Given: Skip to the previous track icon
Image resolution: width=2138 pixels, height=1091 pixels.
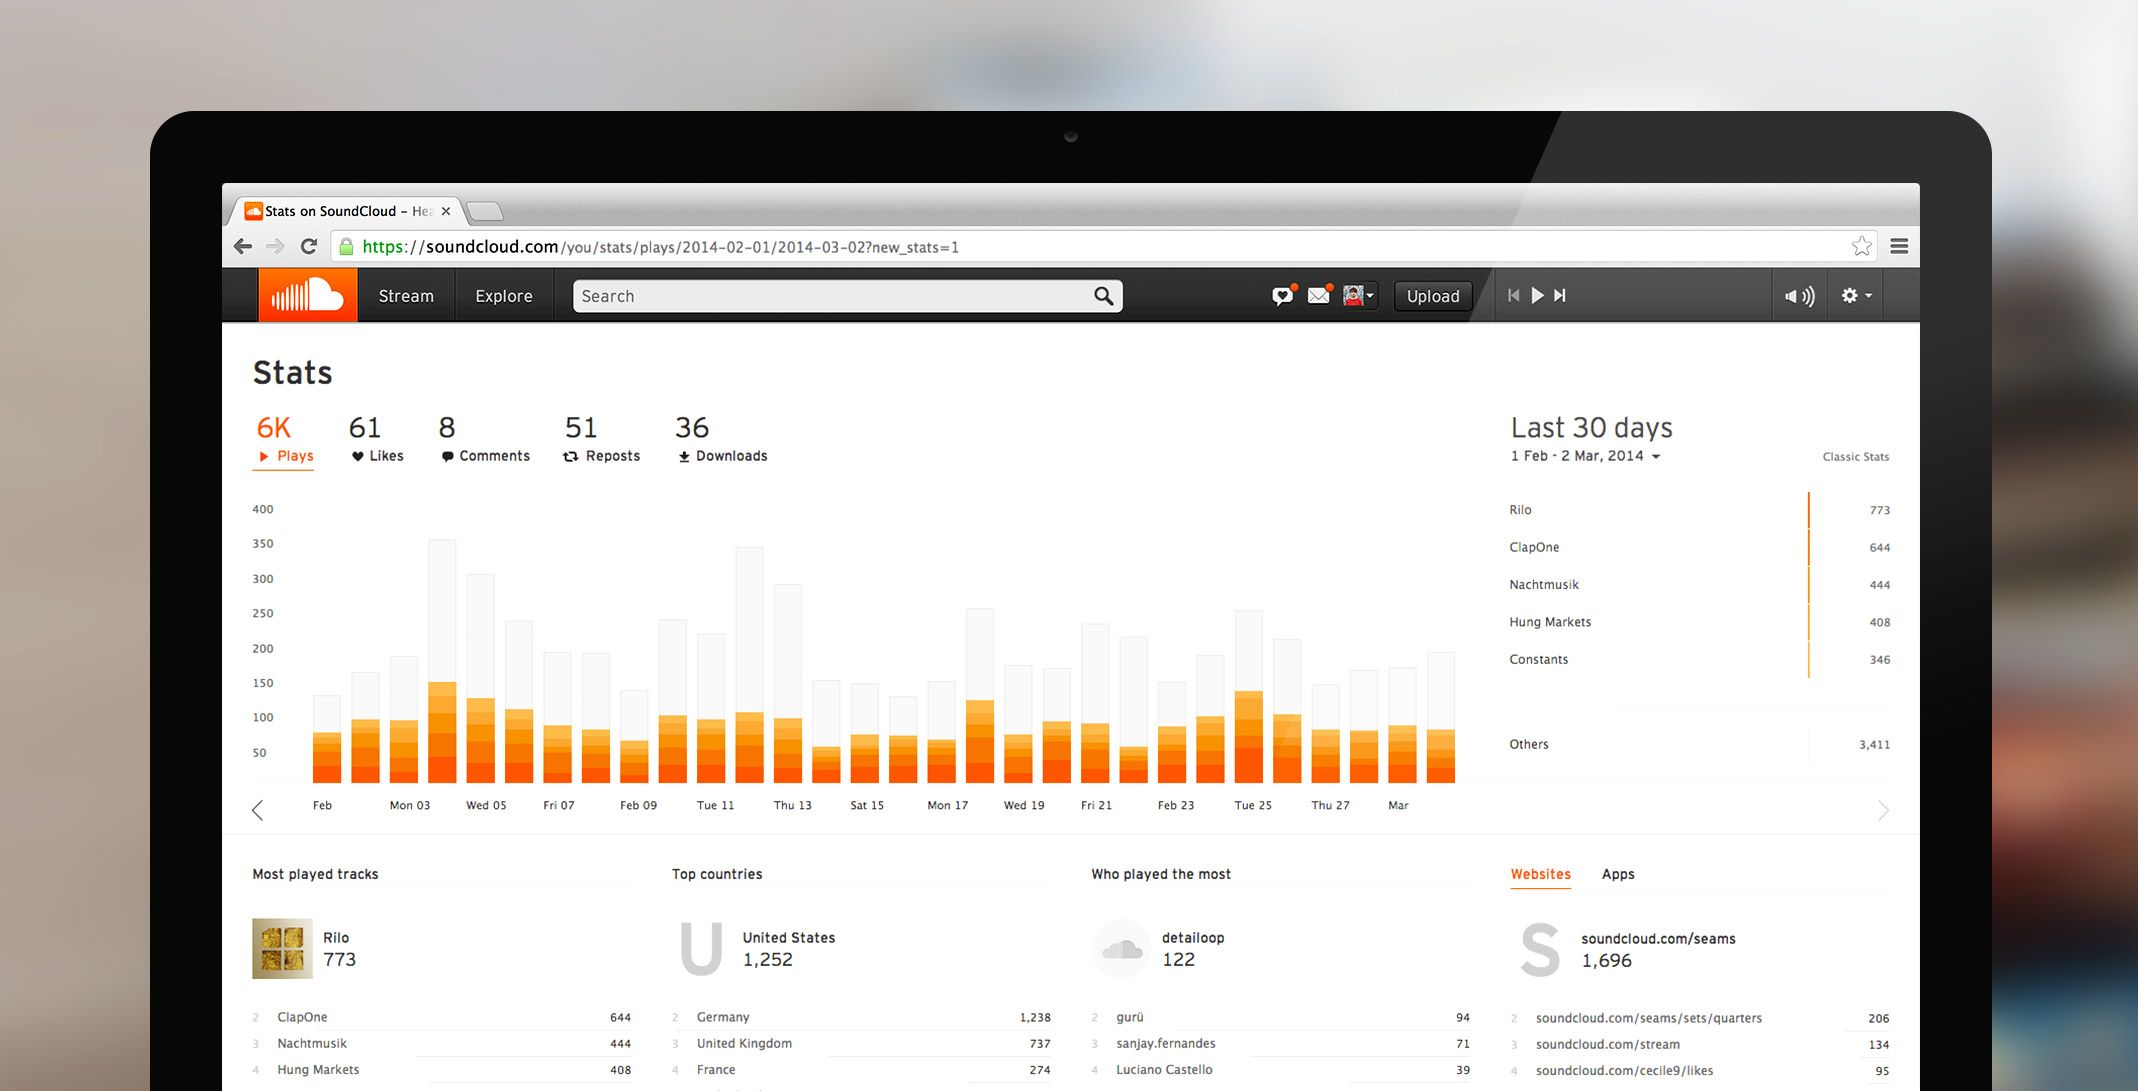Looking at the screenshot, I should (1514, 295).
